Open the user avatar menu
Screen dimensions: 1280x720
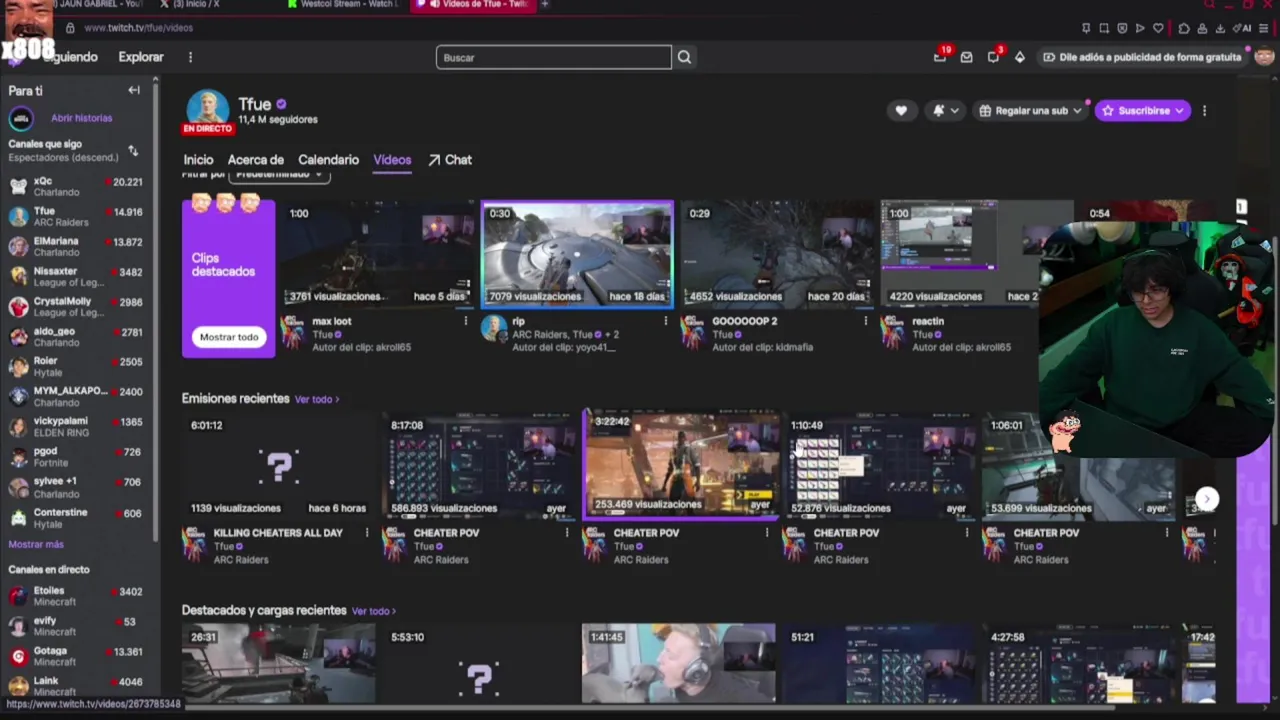point(1264,57)
